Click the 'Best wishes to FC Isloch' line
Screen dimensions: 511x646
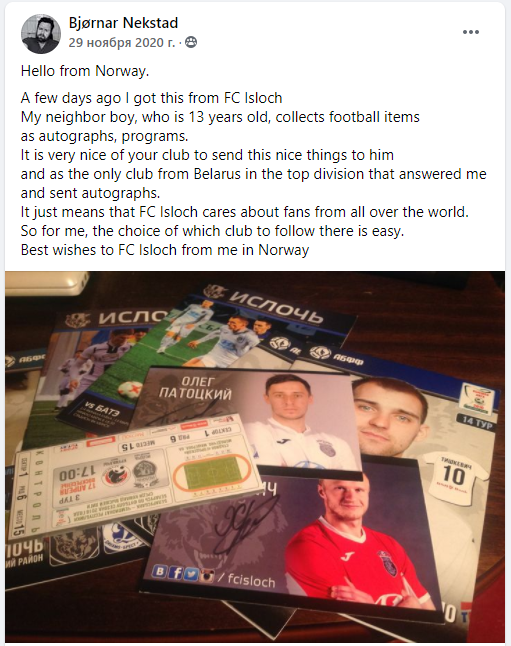[x=165, y=250]
